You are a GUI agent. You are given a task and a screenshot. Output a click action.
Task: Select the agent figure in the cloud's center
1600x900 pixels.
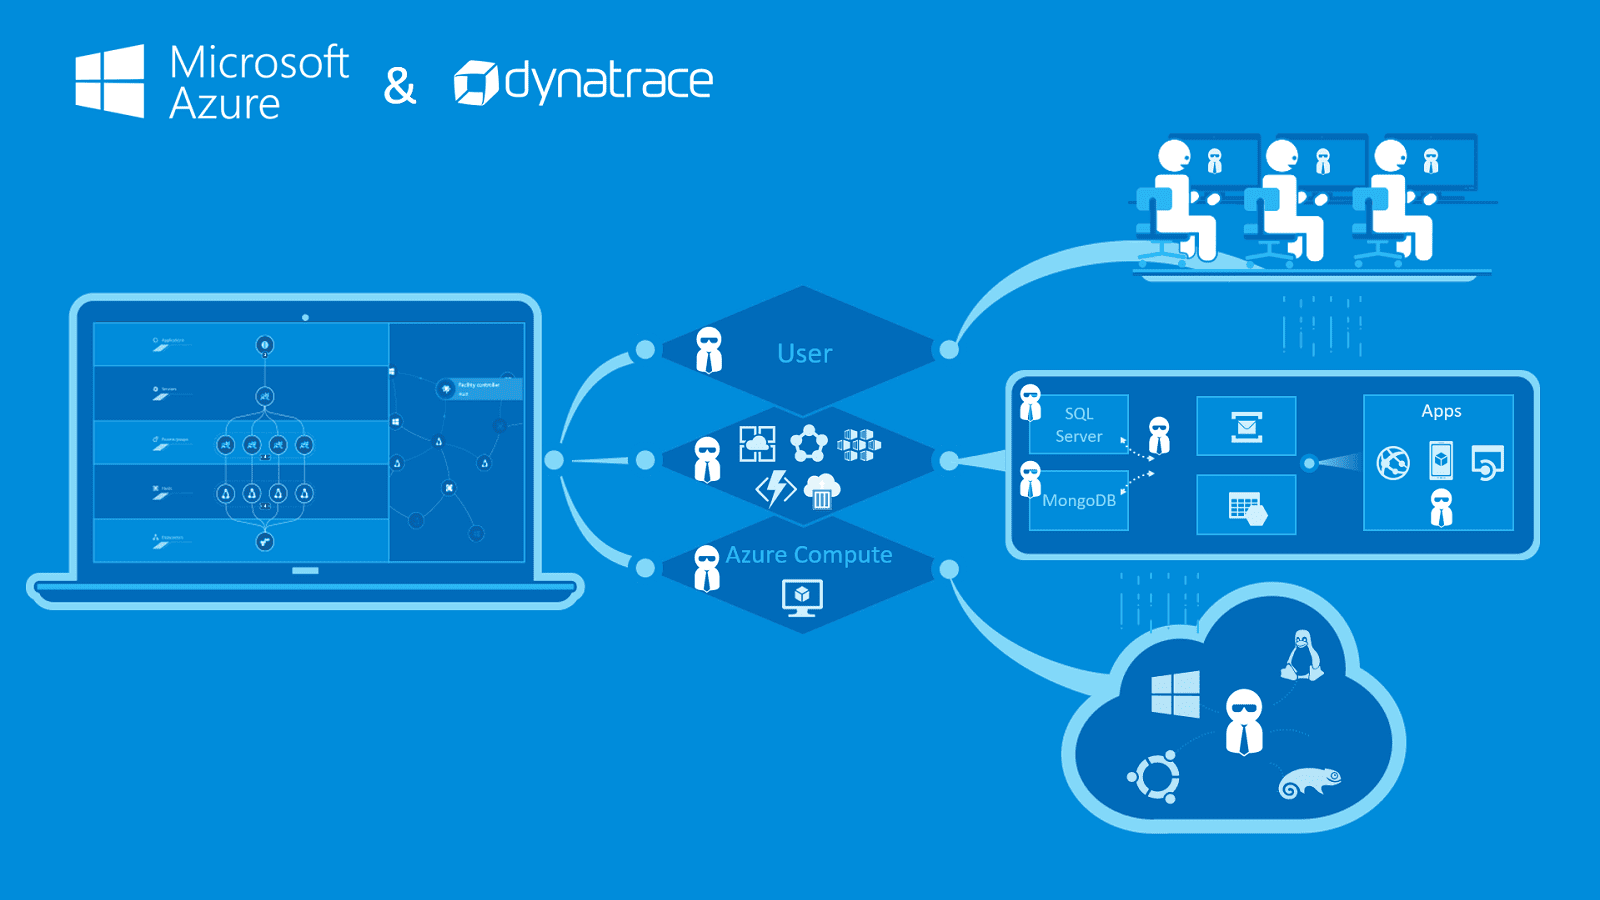coord(1244,721)
